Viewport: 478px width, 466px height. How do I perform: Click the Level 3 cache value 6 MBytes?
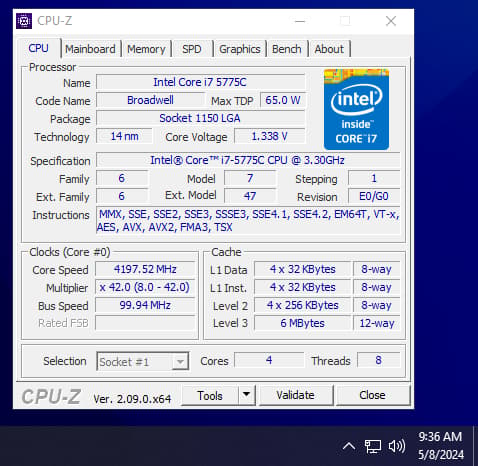click(x=303, y=323)
